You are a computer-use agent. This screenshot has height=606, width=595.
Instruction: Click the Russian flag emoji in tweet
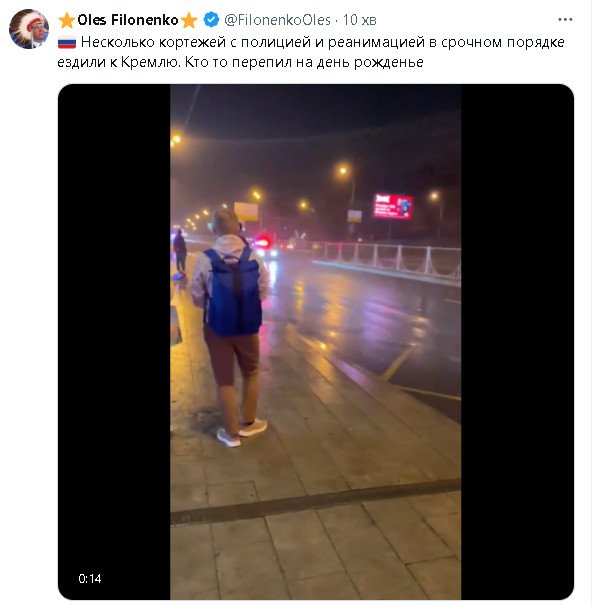(67, 43)
